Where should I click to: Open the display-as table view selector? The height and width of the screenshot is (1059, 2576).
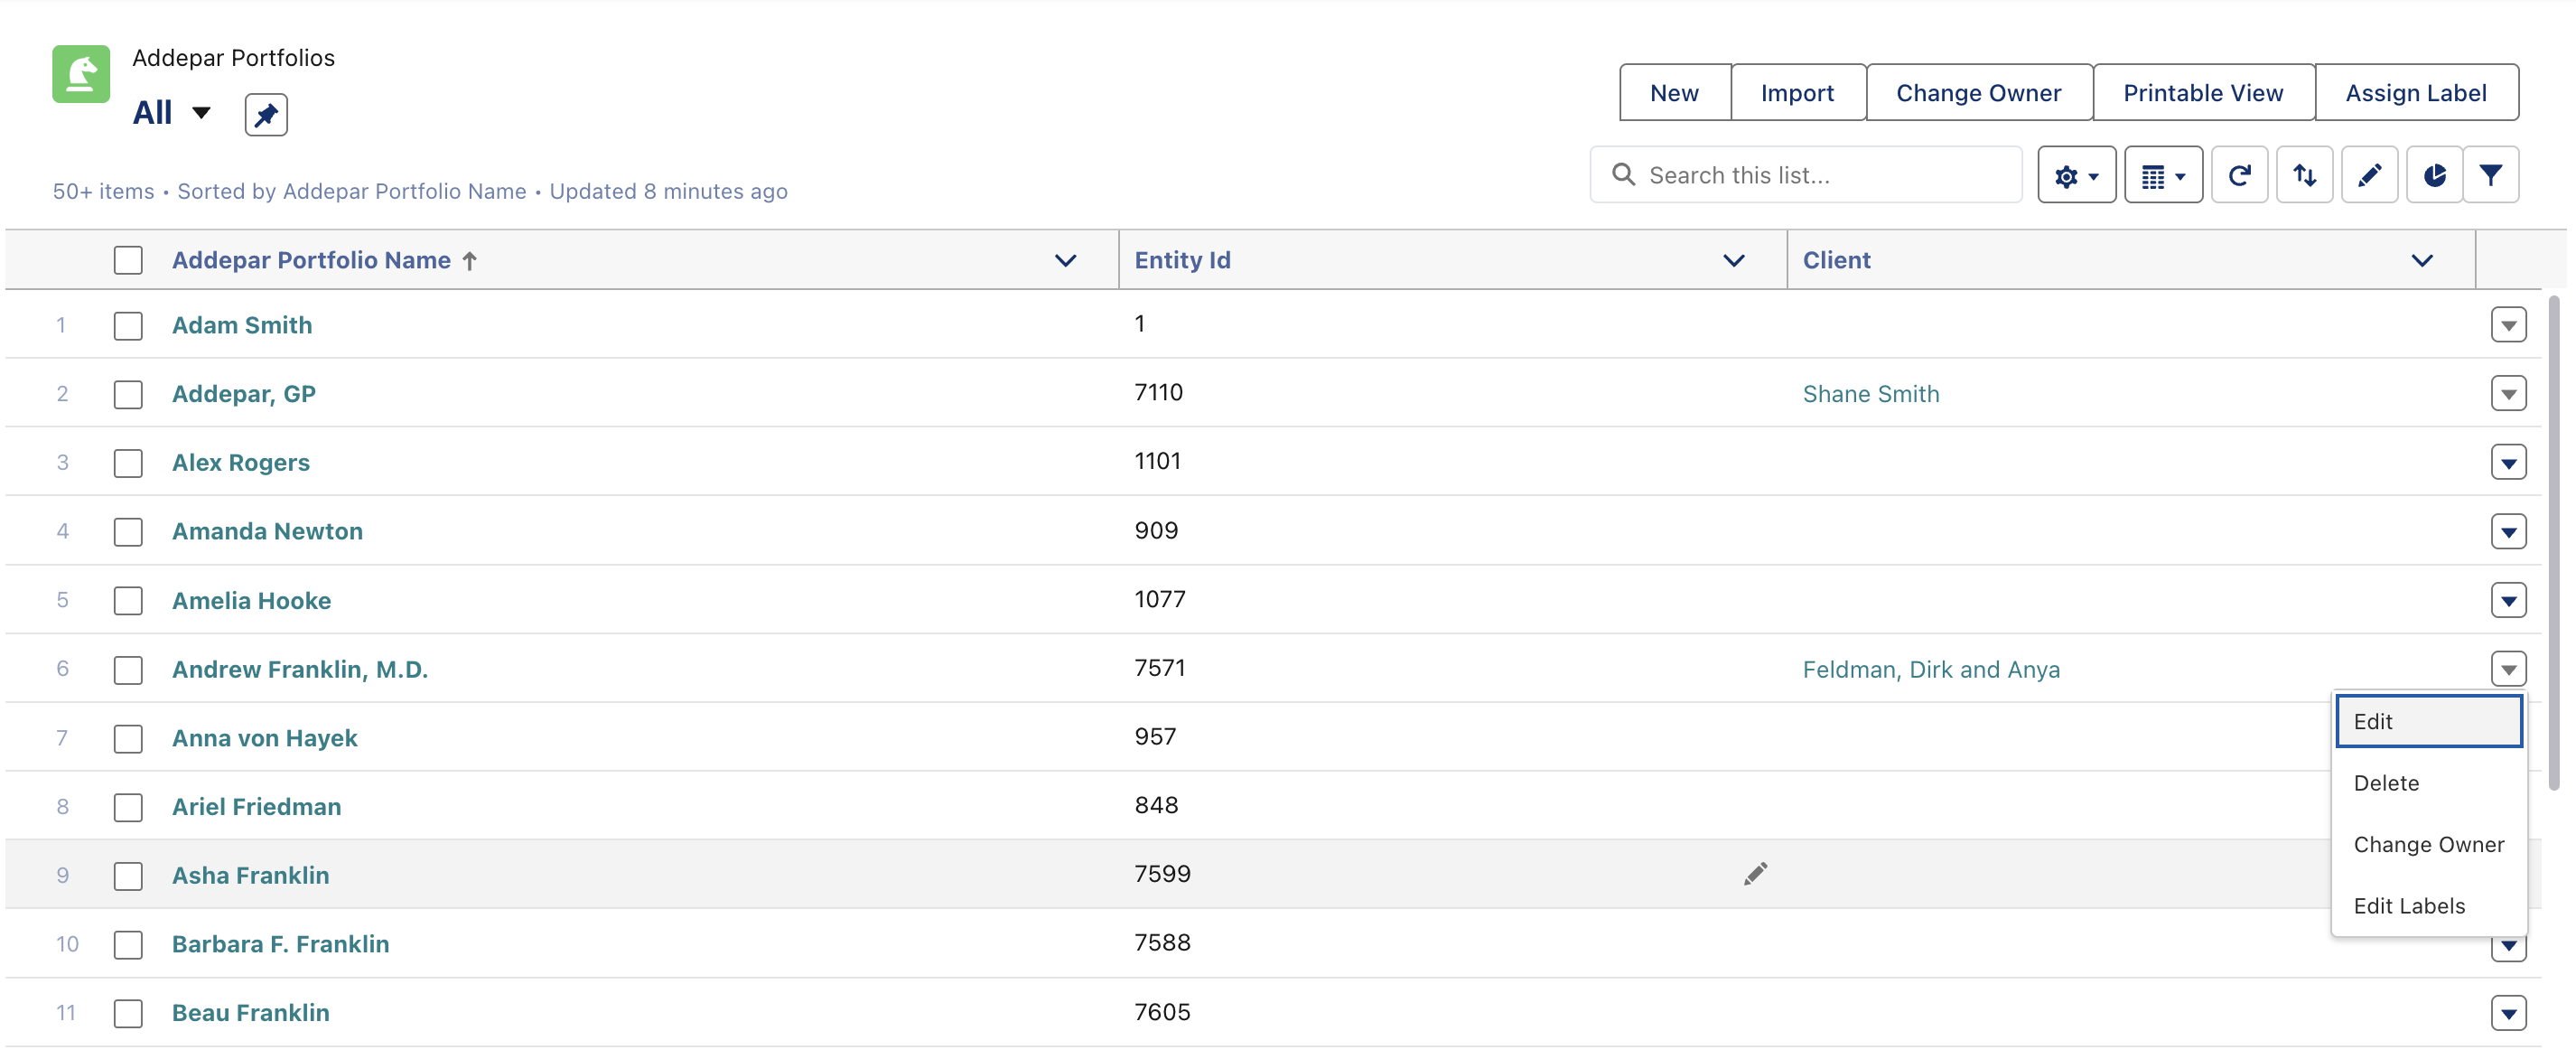tap(2163, 176)
